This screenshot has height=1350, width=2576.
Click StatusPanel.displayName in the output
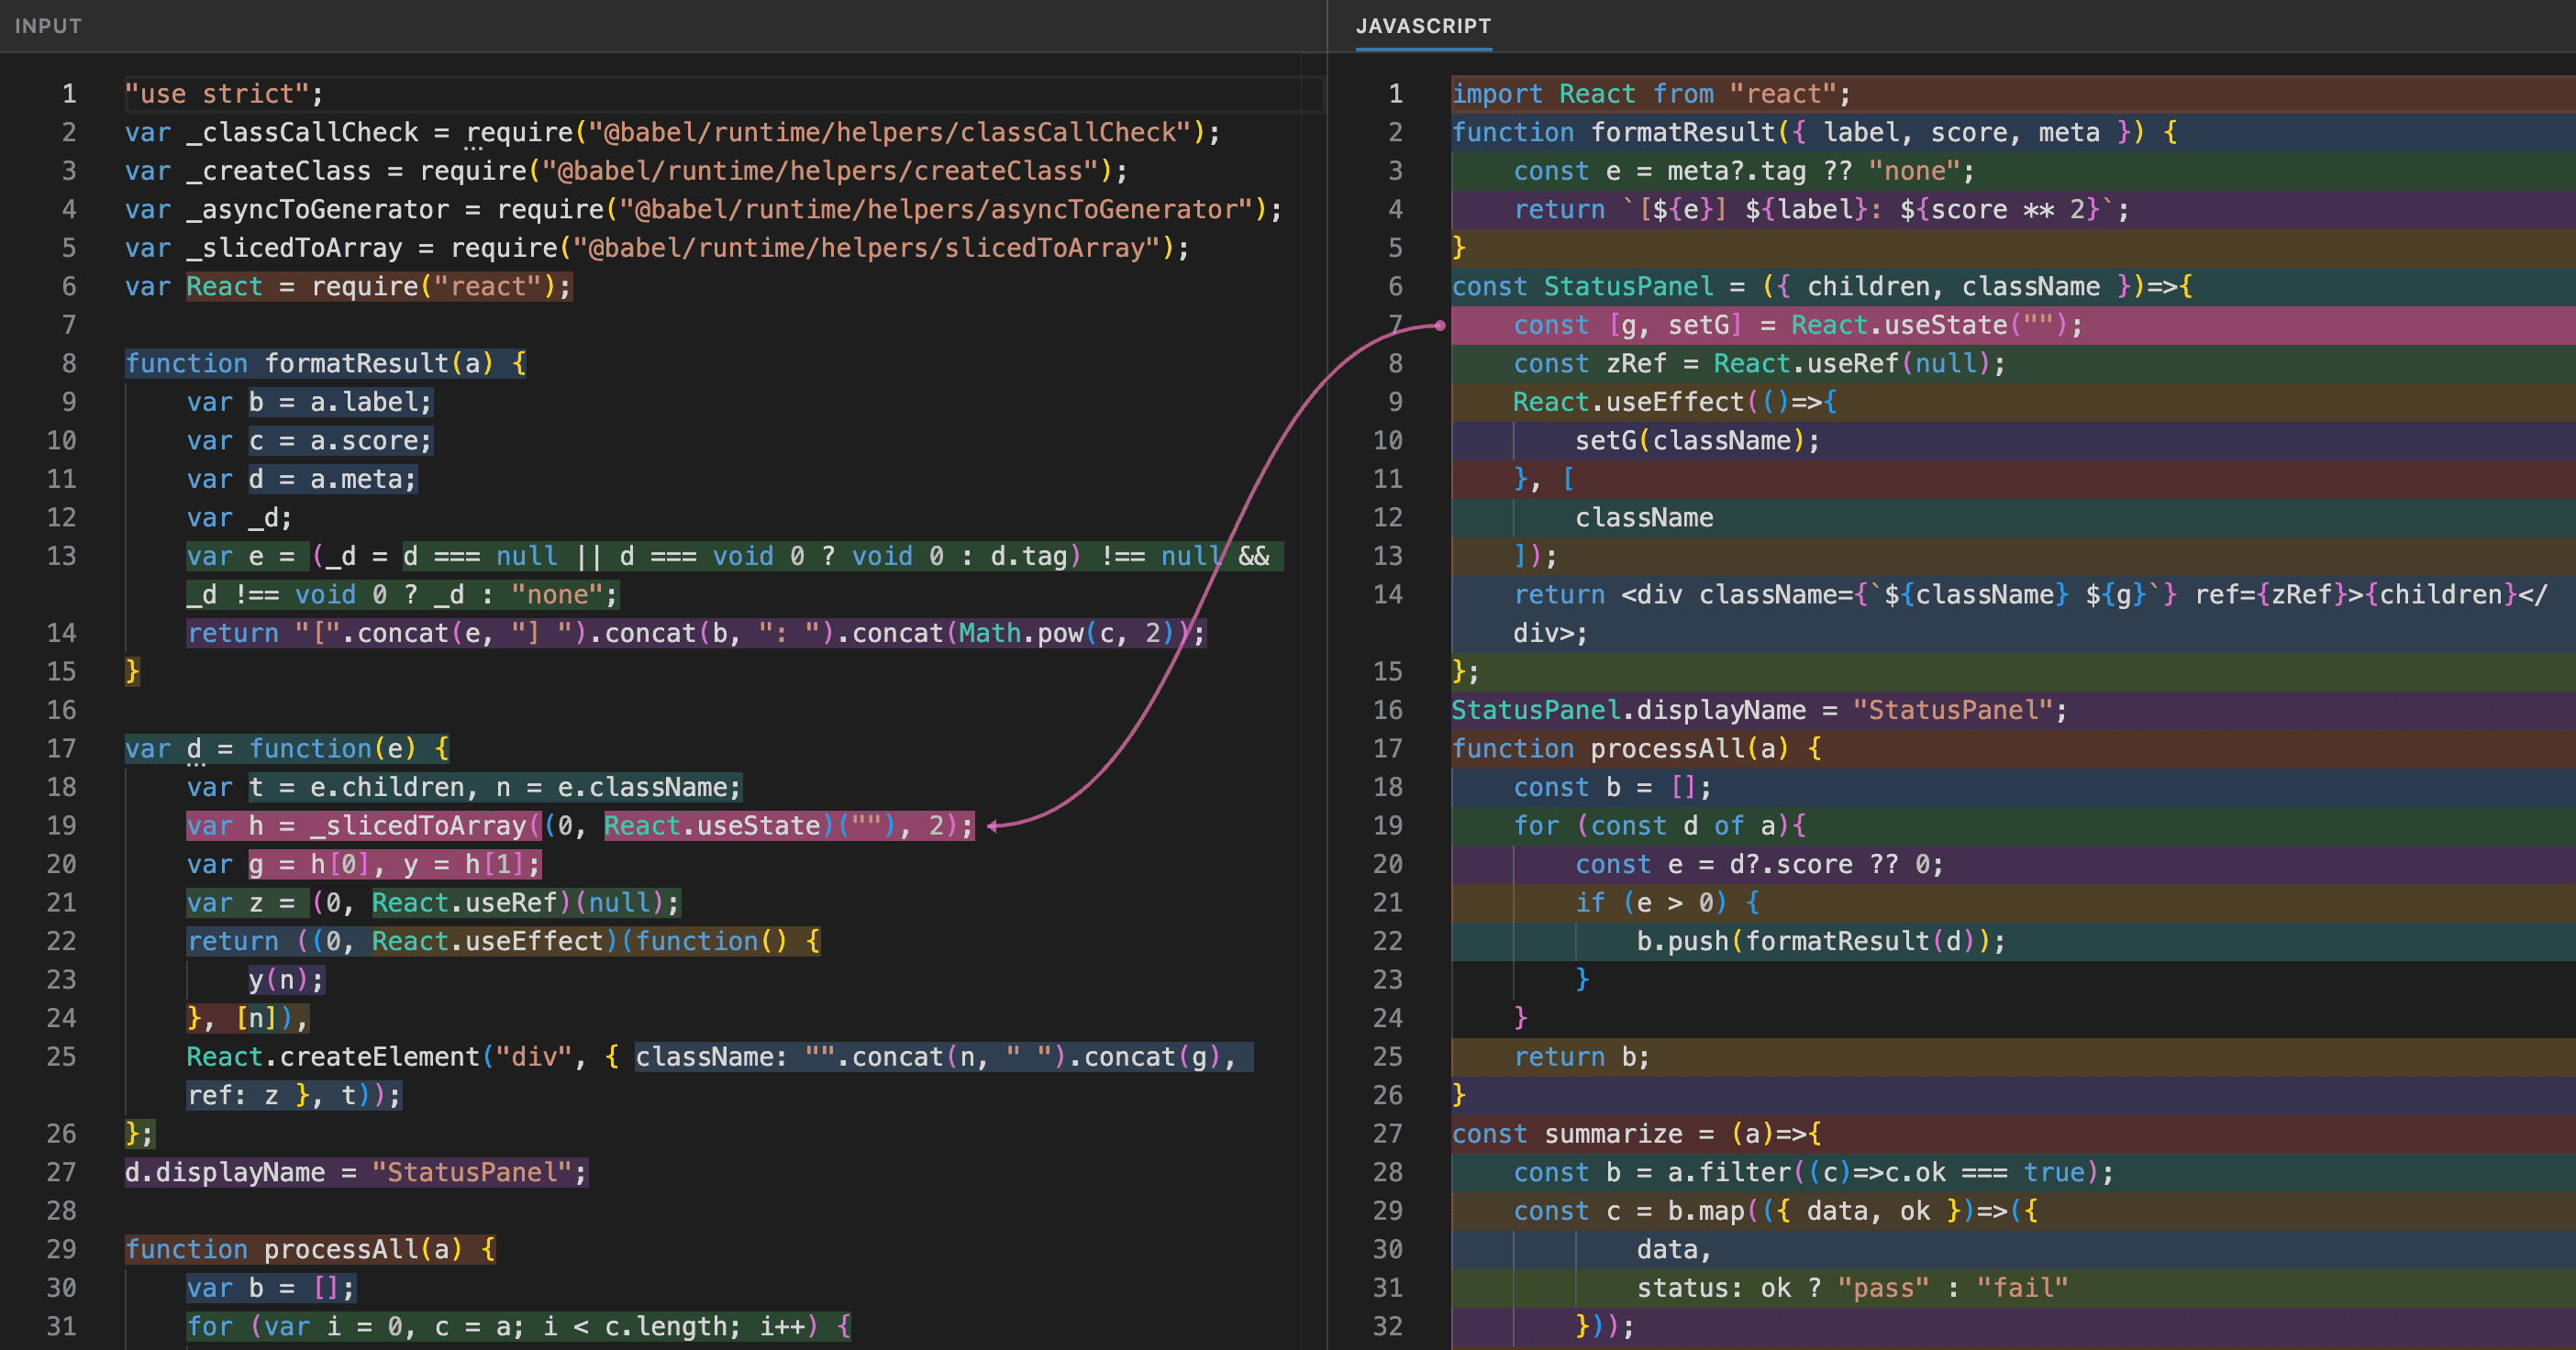coord(1759,710)
